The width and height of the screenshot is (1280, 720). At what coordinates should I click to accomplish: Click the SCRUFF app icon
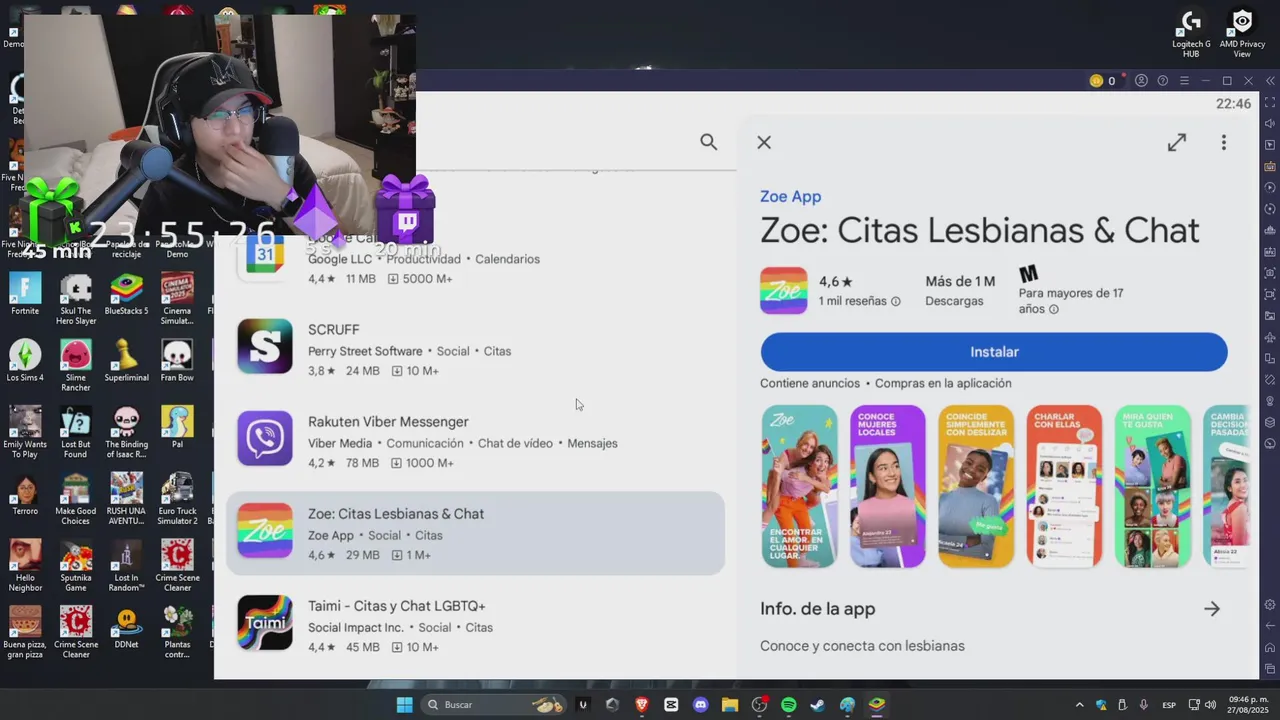pyautogui.click(x=265, y=346)
